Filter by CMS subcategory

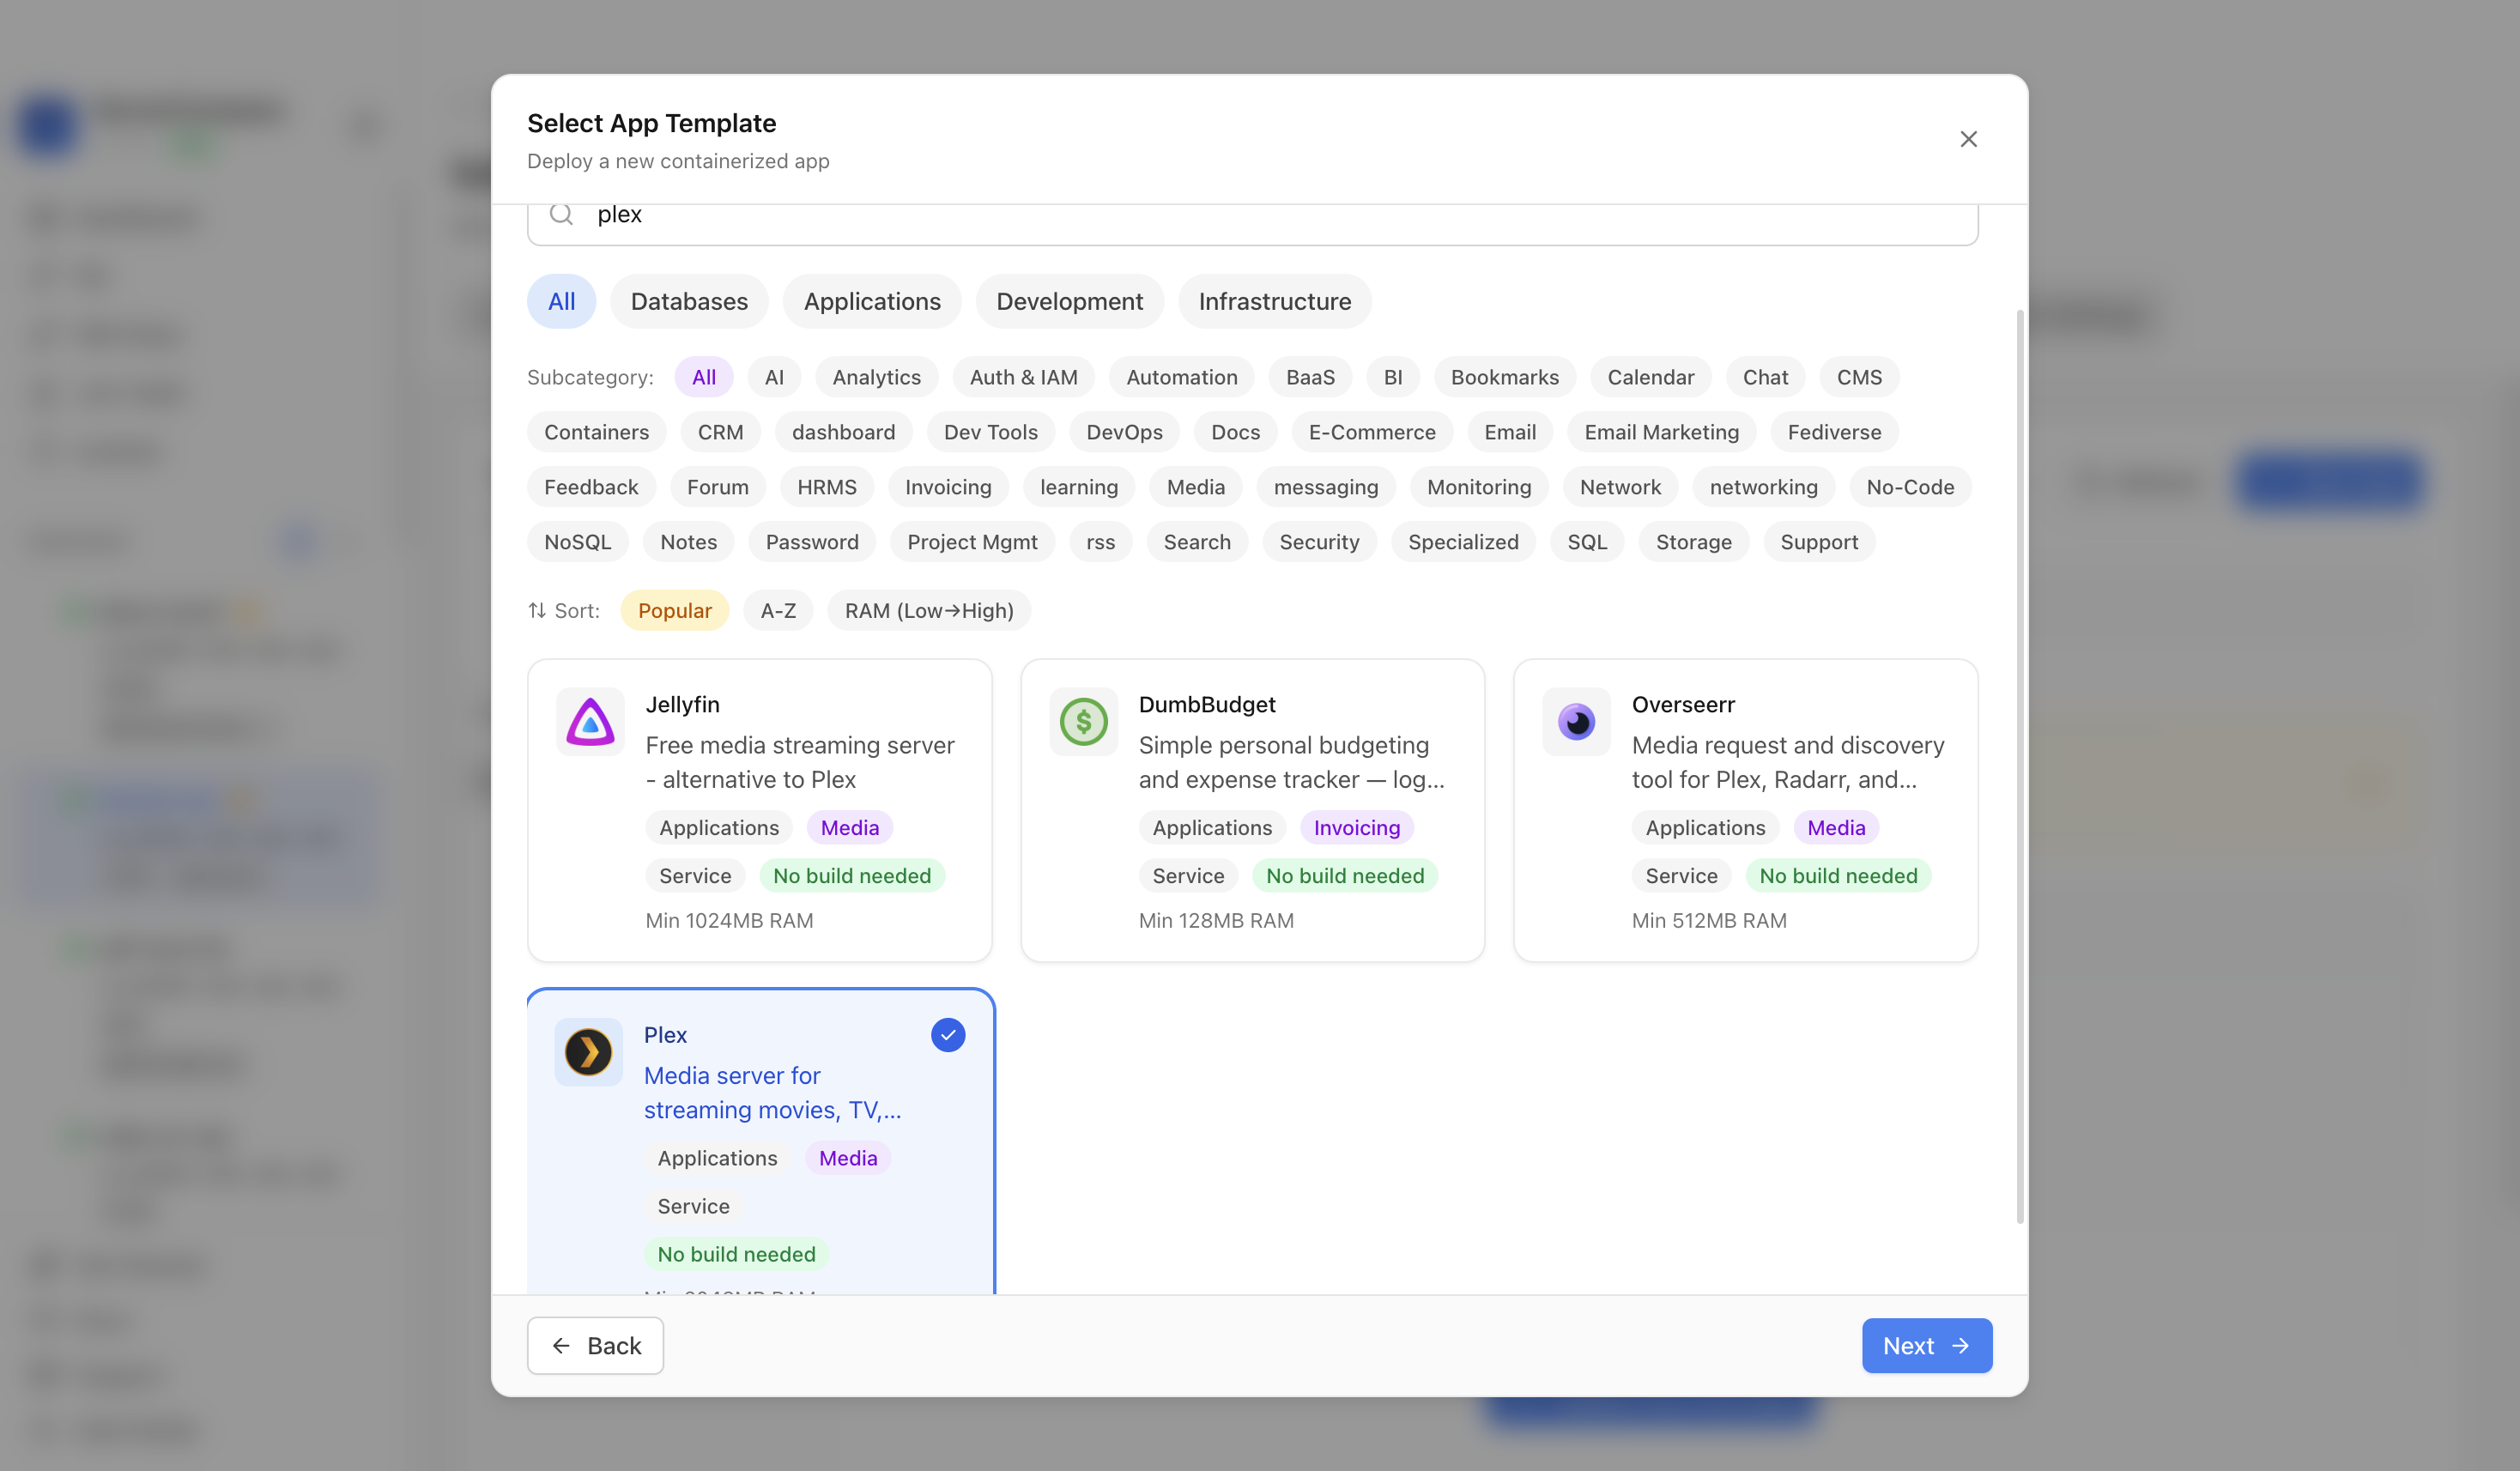[1859, 377]
